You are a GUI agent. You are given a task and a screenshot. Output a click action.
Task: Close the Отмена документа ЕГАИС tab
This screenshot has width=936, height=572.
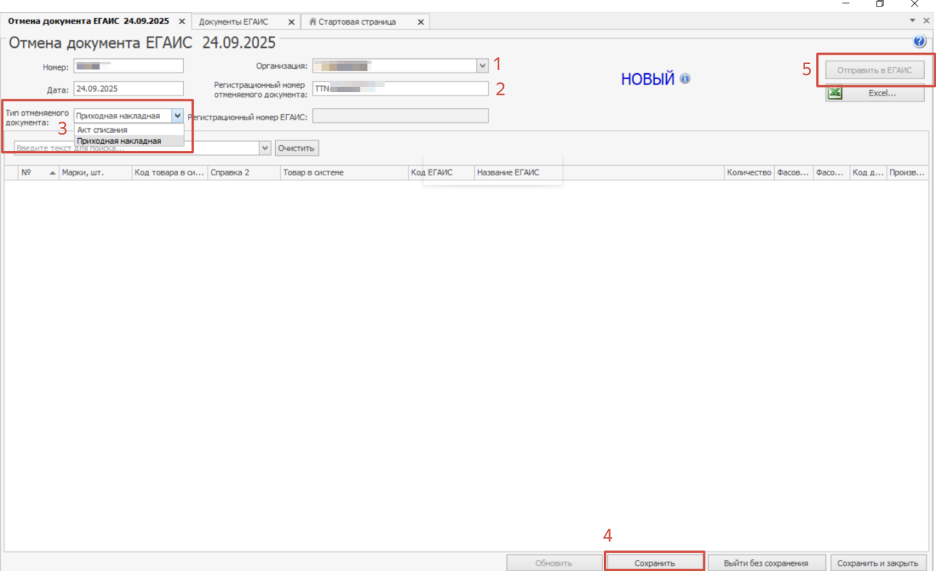click(182, 21)
